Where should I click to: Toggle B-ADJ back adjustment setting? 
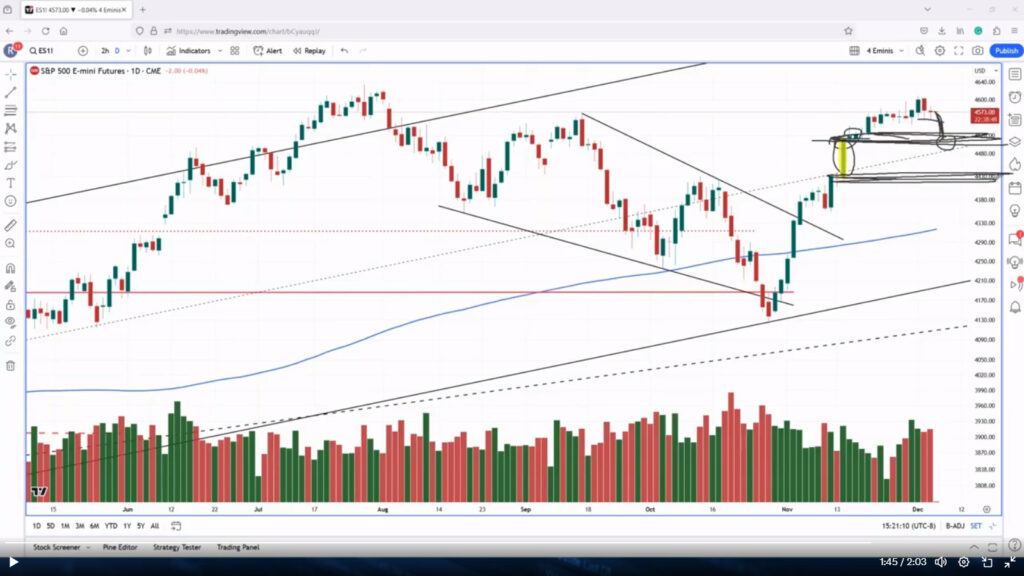tap(955, 526)
